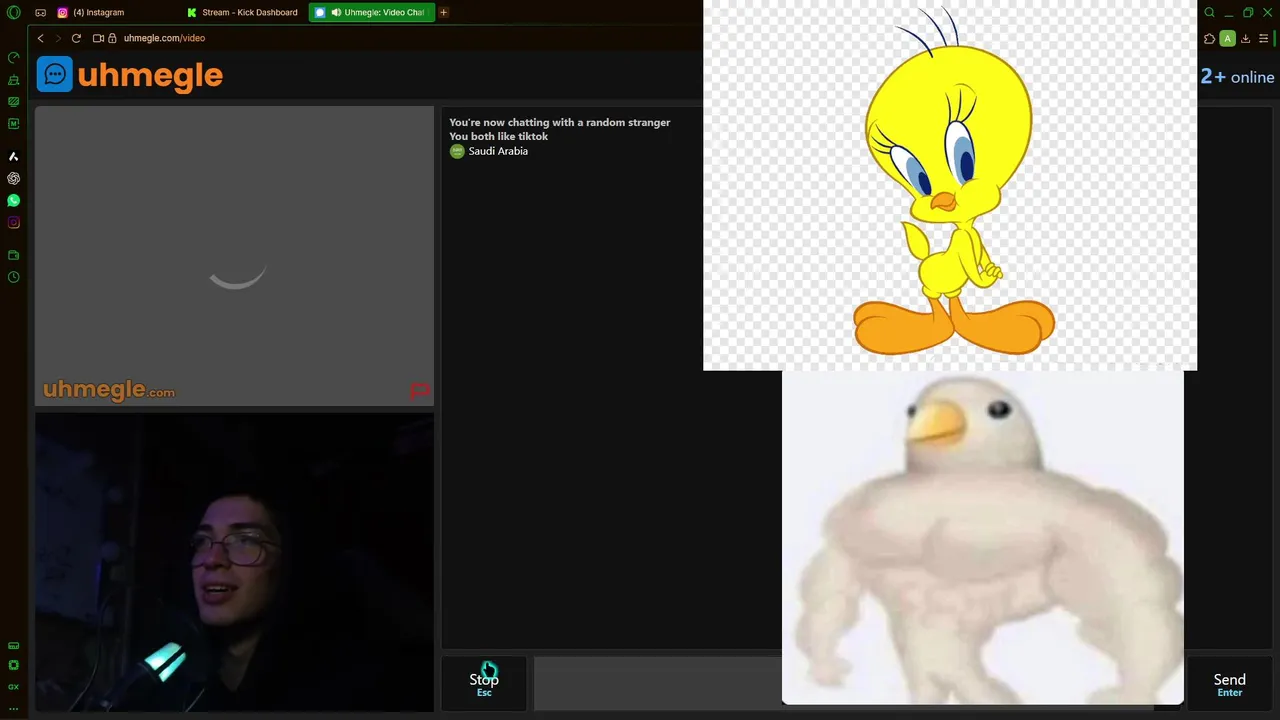Open the browser search magnifier icon
The width and height of the screenshot is (1280, 720).
[1209, 12]
